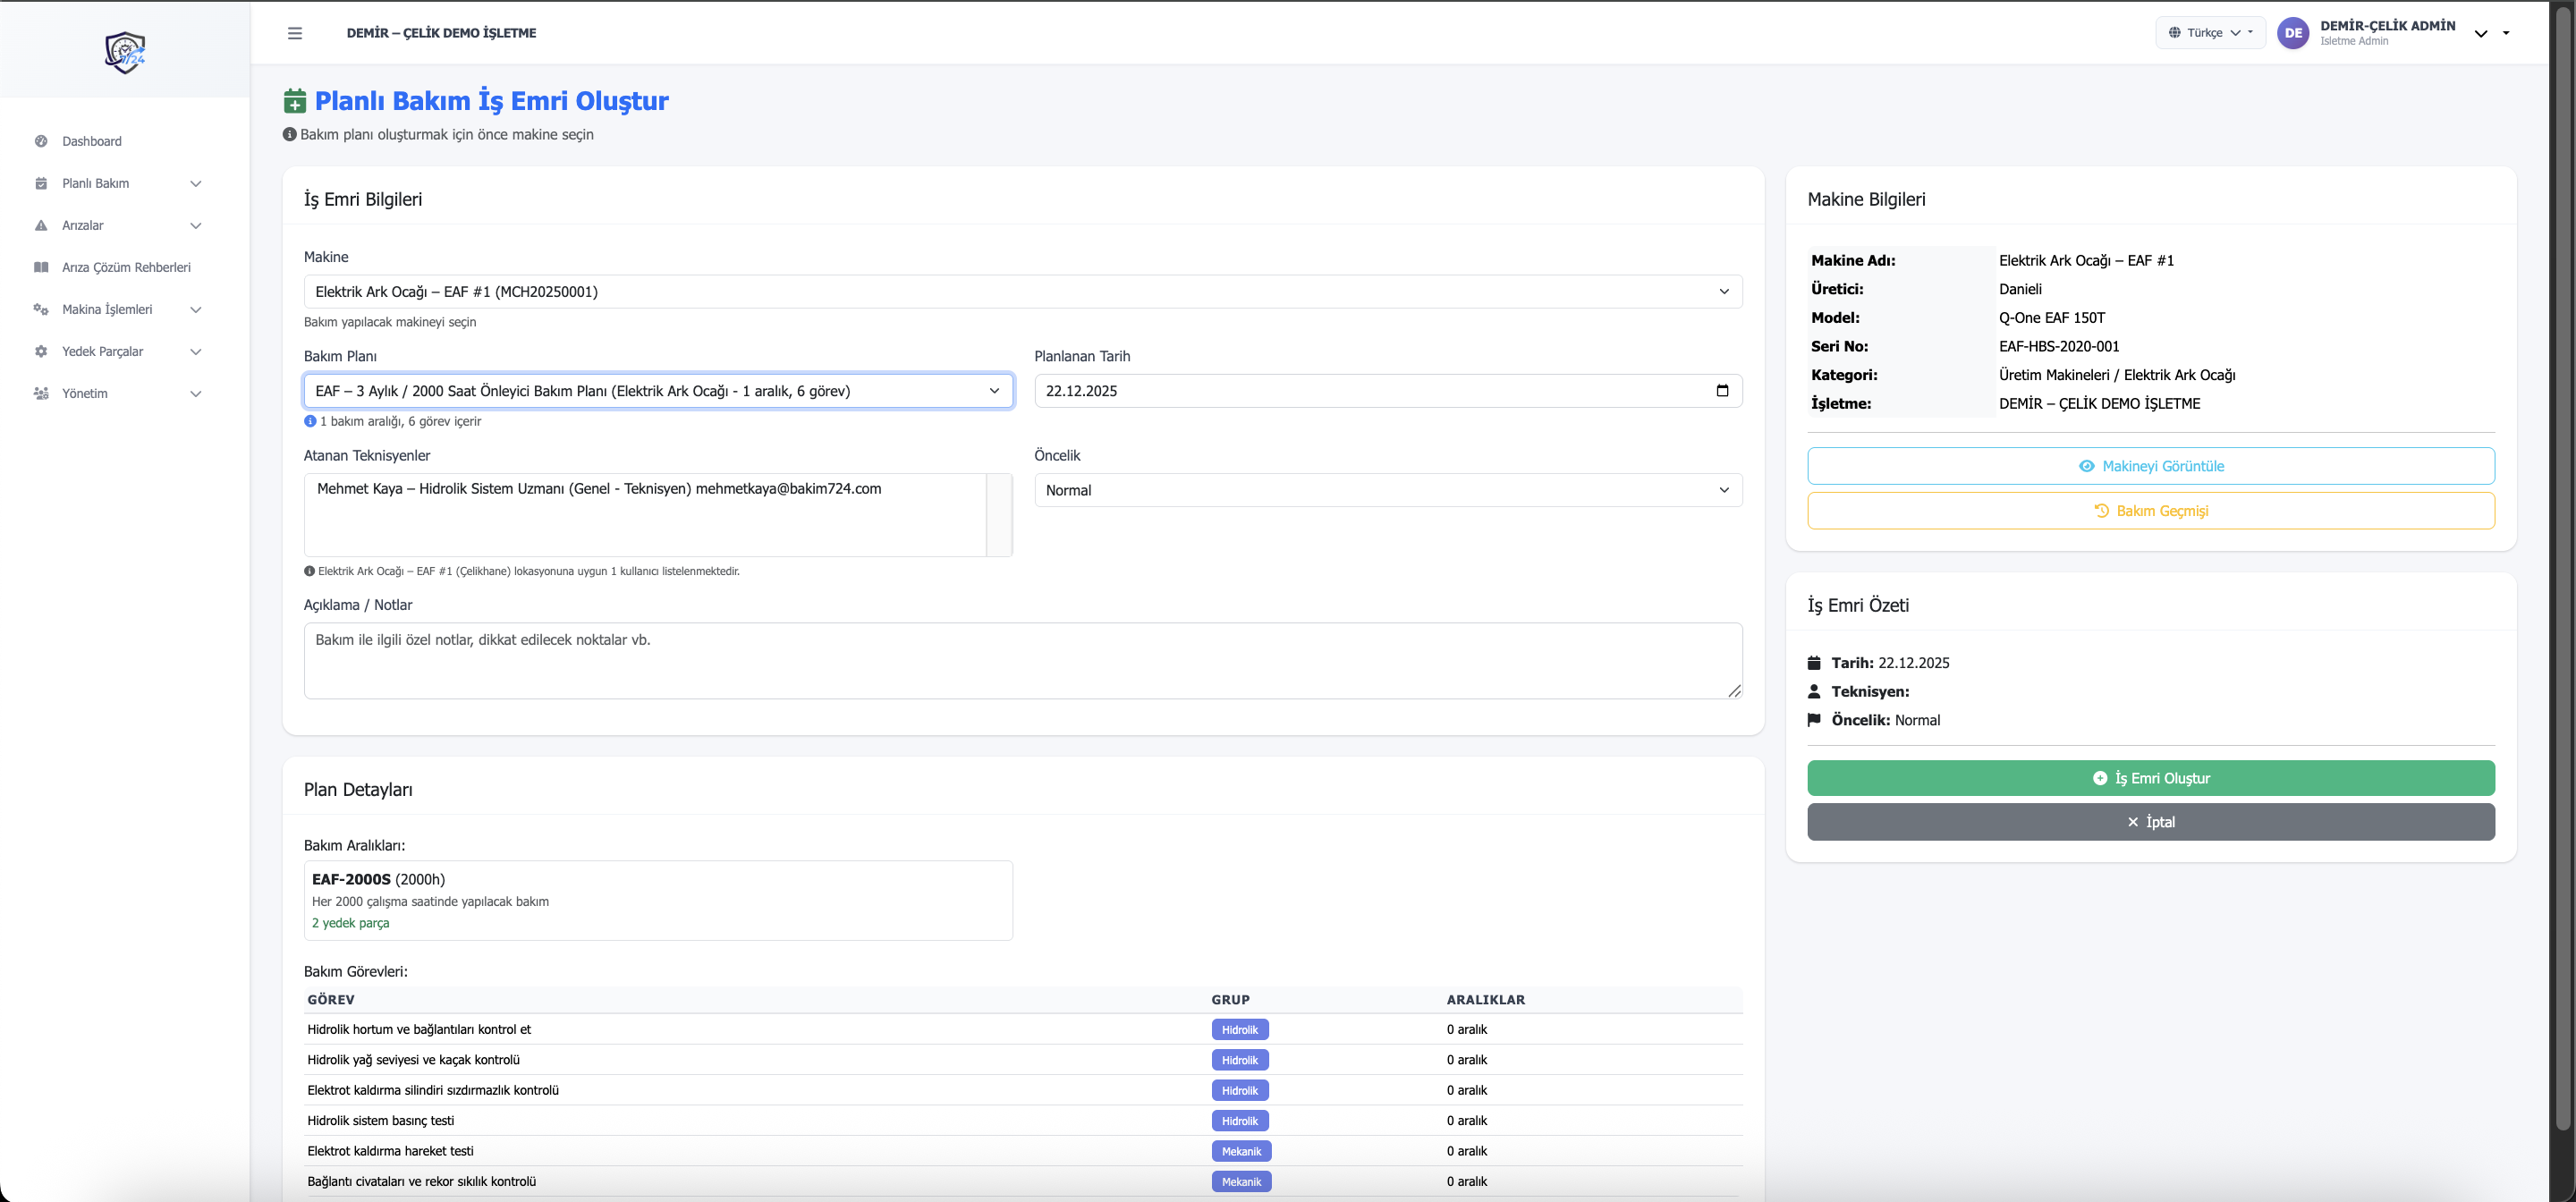Click the Yedek Parçalar gear icon
The image size is (2576, 1202).
[x=41, y=351]
